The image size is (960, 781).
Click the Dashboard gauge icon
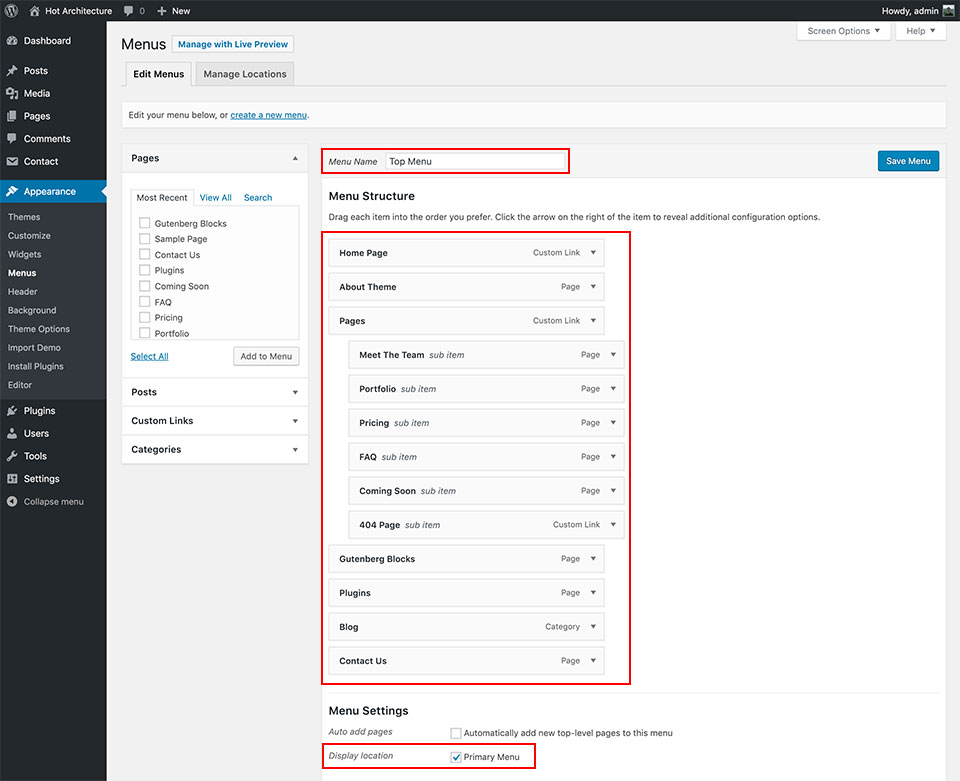click(12, 40)
